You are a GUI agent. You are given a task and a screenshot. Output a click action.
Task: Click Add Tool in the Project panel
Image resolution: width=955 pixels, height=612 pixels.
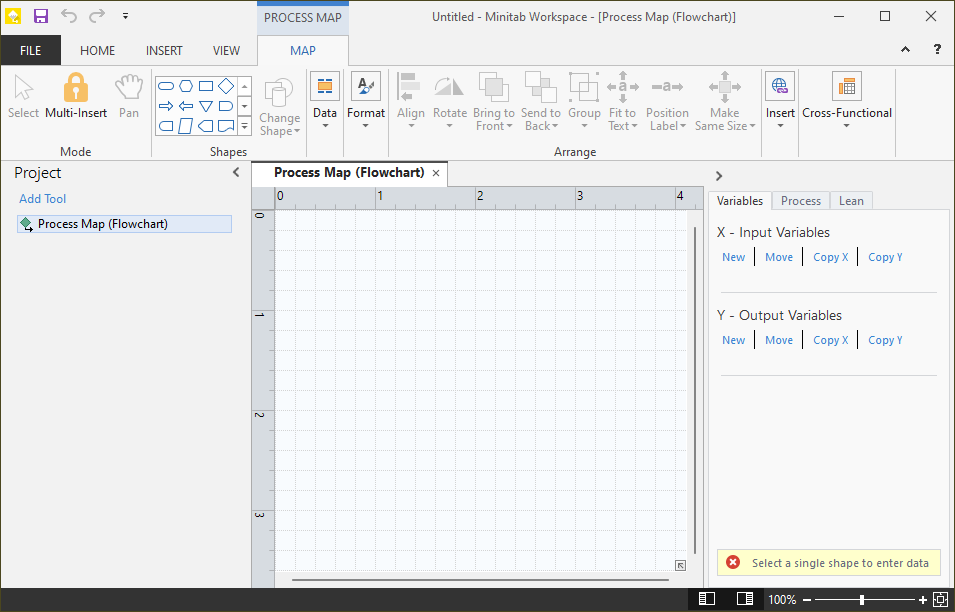point(42,198)
